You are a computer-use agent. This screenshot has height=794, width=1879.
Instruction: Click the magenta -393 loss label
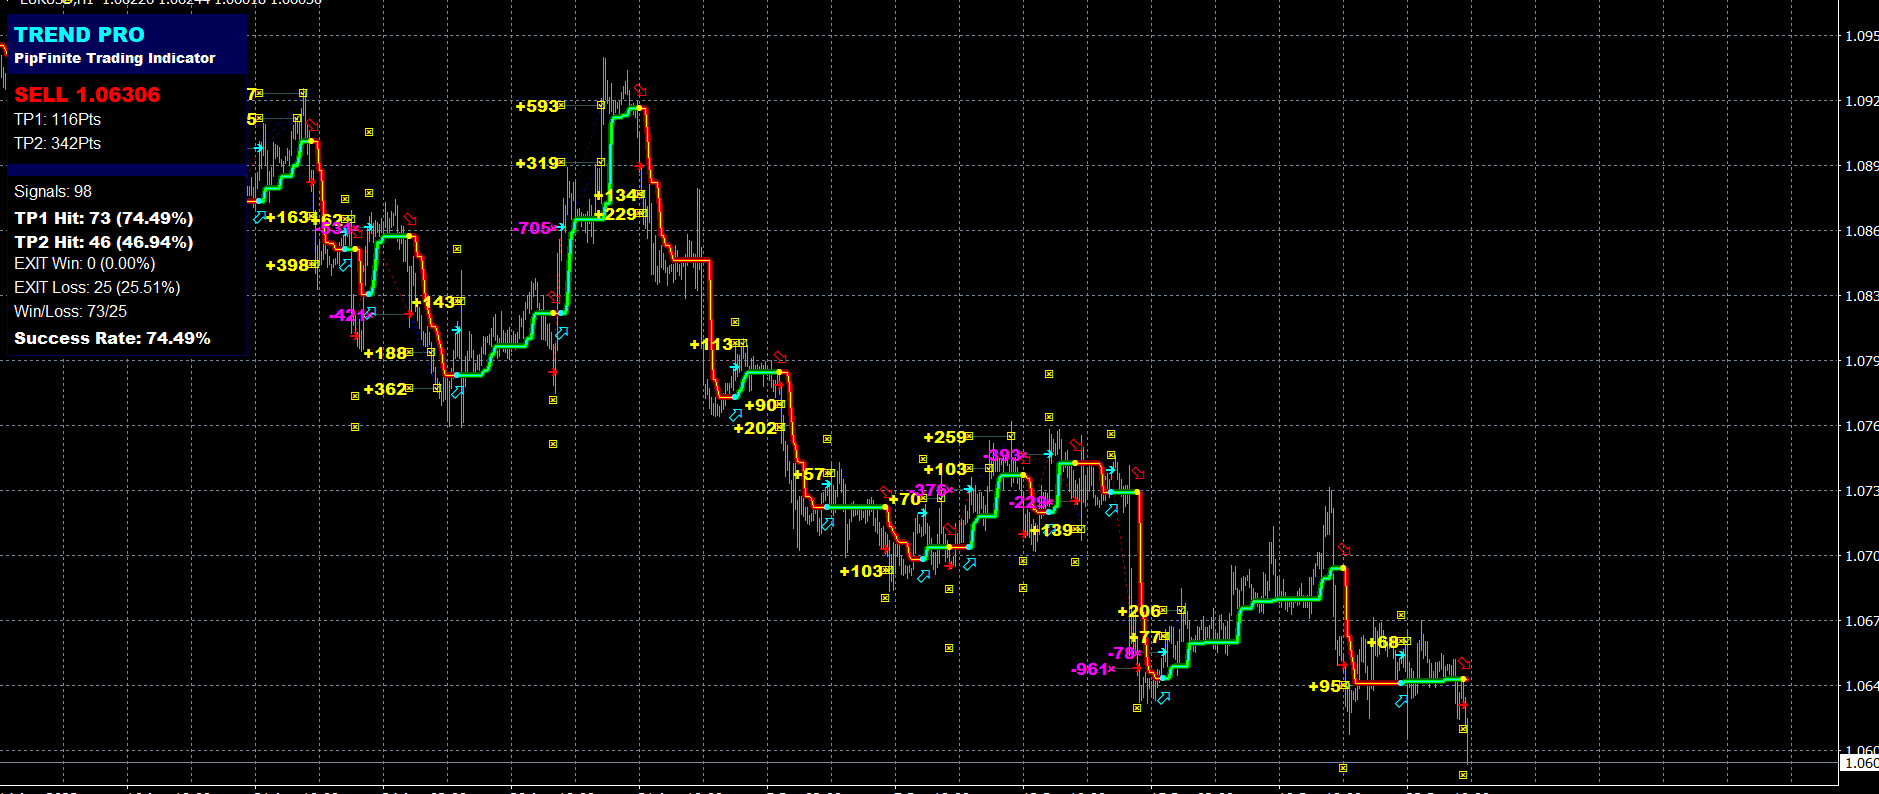tap(1002, 456)
